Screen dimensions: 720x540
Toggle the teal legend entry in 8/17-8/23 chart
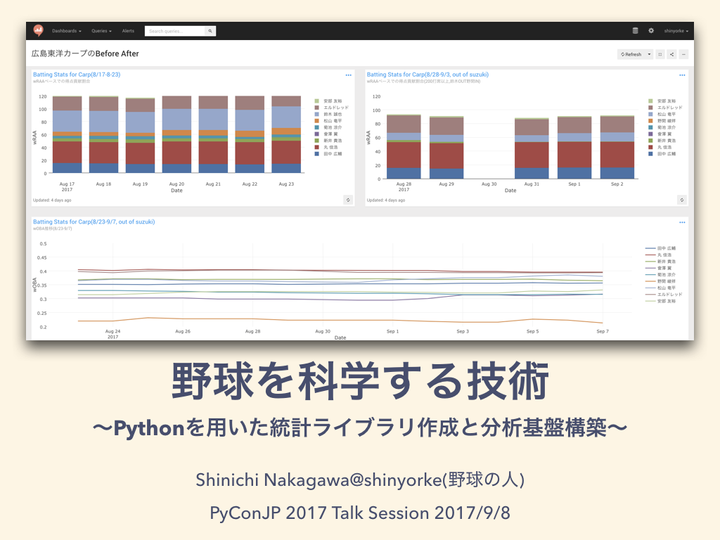pyautogui.click(x=328, y=127)
